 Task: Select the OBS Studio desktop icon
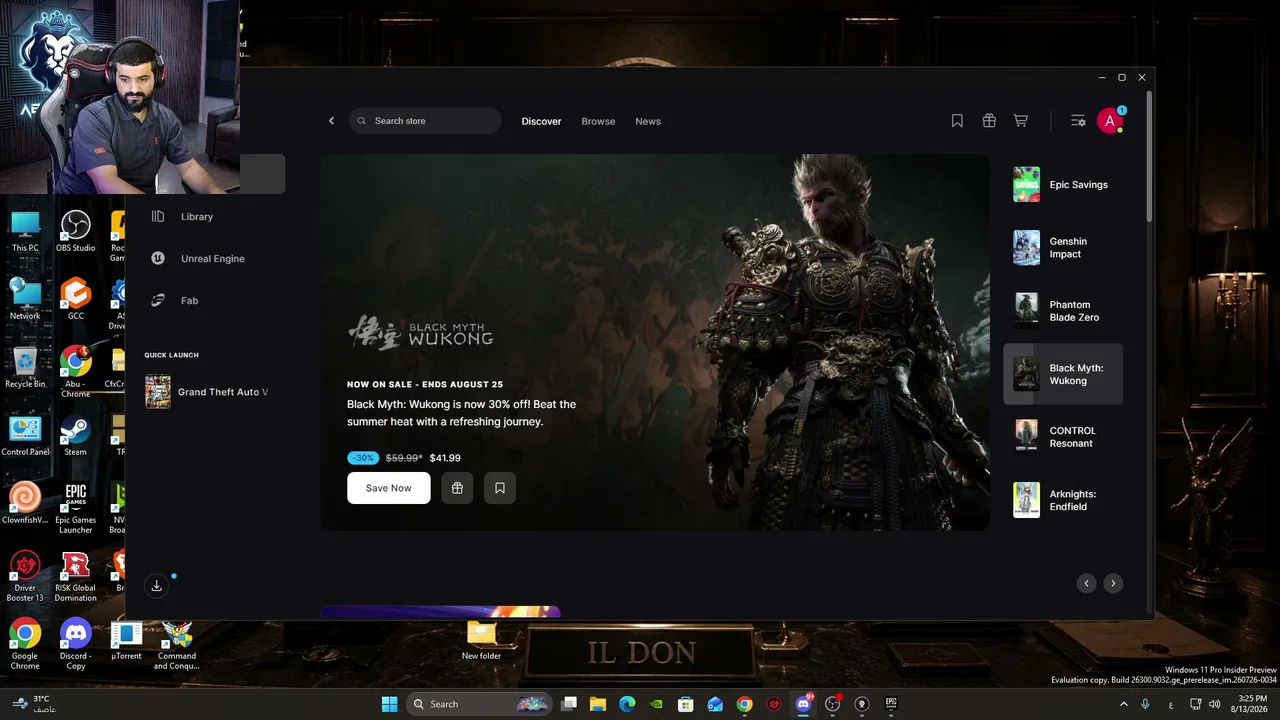coord(76,231)
